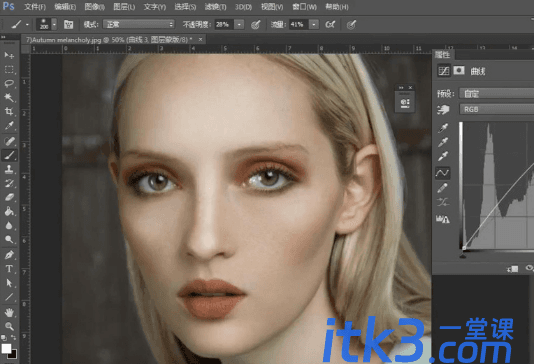This screenshot has width=534, height=364.
Task: Click the flow value field 41%
Action: 298,25
